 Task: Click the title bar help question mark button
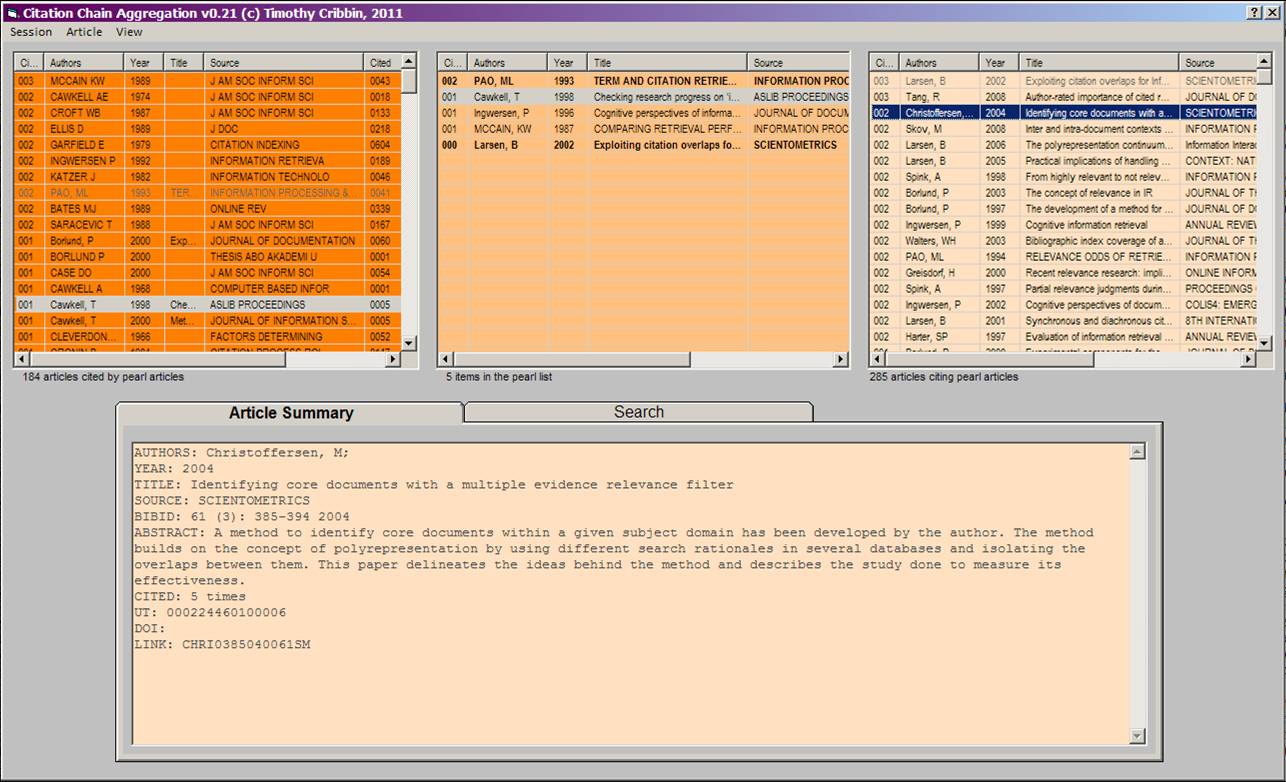[1254, 12]
